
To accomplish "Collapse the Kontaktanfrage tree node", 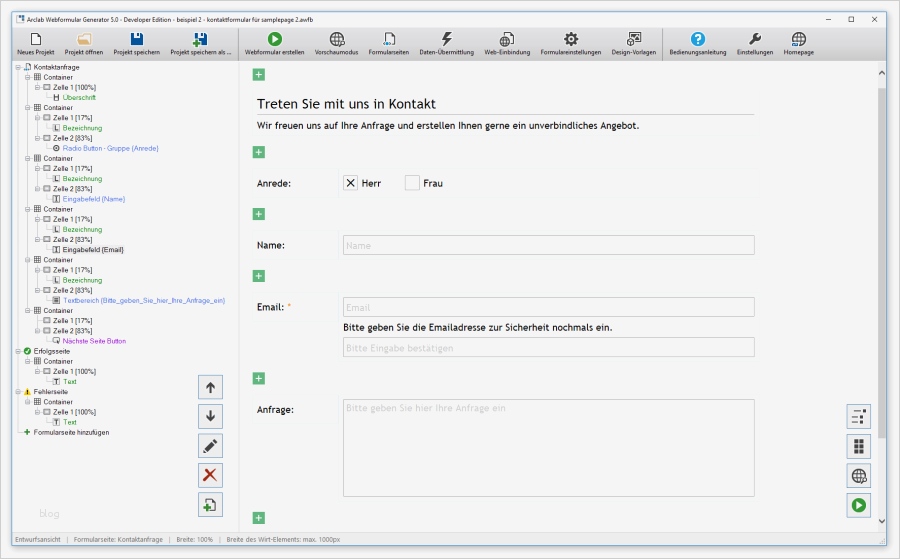I will click(x=18, y=67).
